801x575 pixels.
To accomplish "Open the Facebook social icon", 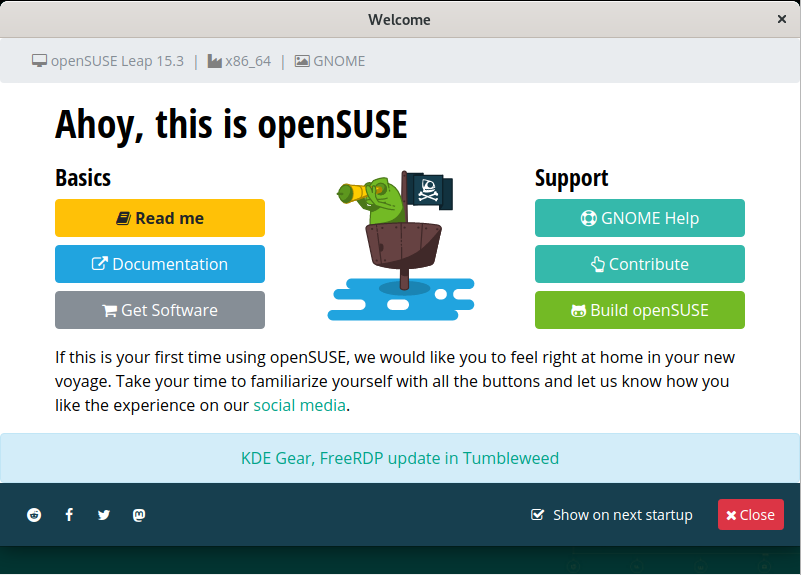I will pyautogui.click(x=69, y=515).
